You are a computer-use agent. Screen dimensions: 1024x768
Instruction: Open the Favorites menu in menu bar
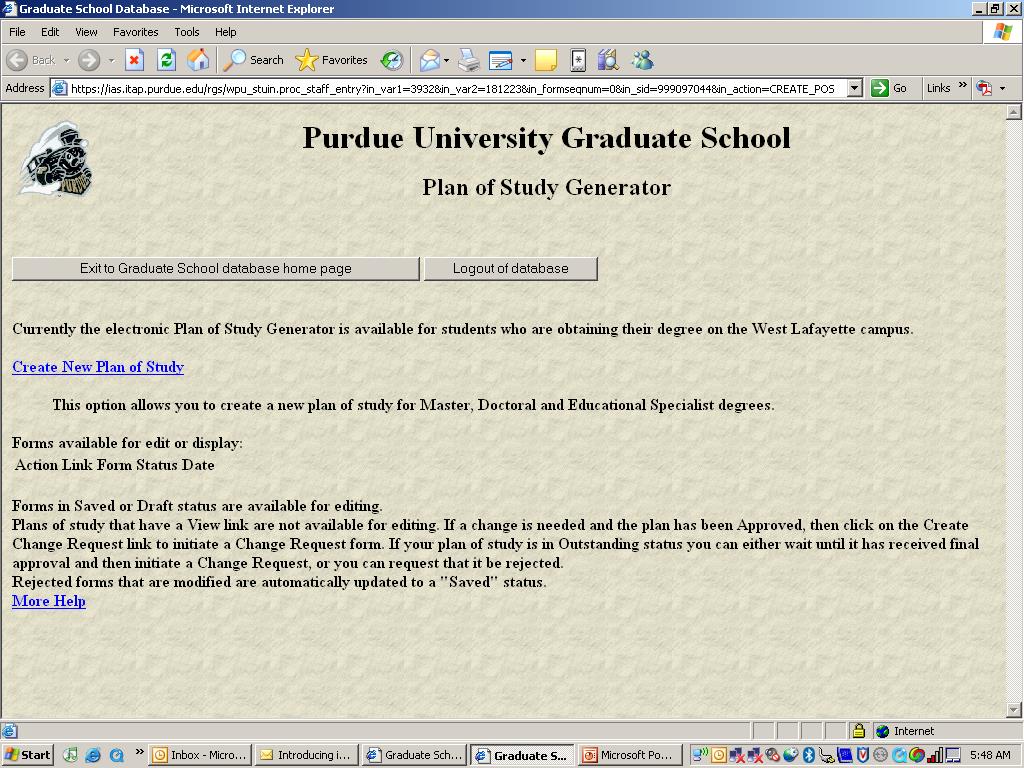point(135,32)
